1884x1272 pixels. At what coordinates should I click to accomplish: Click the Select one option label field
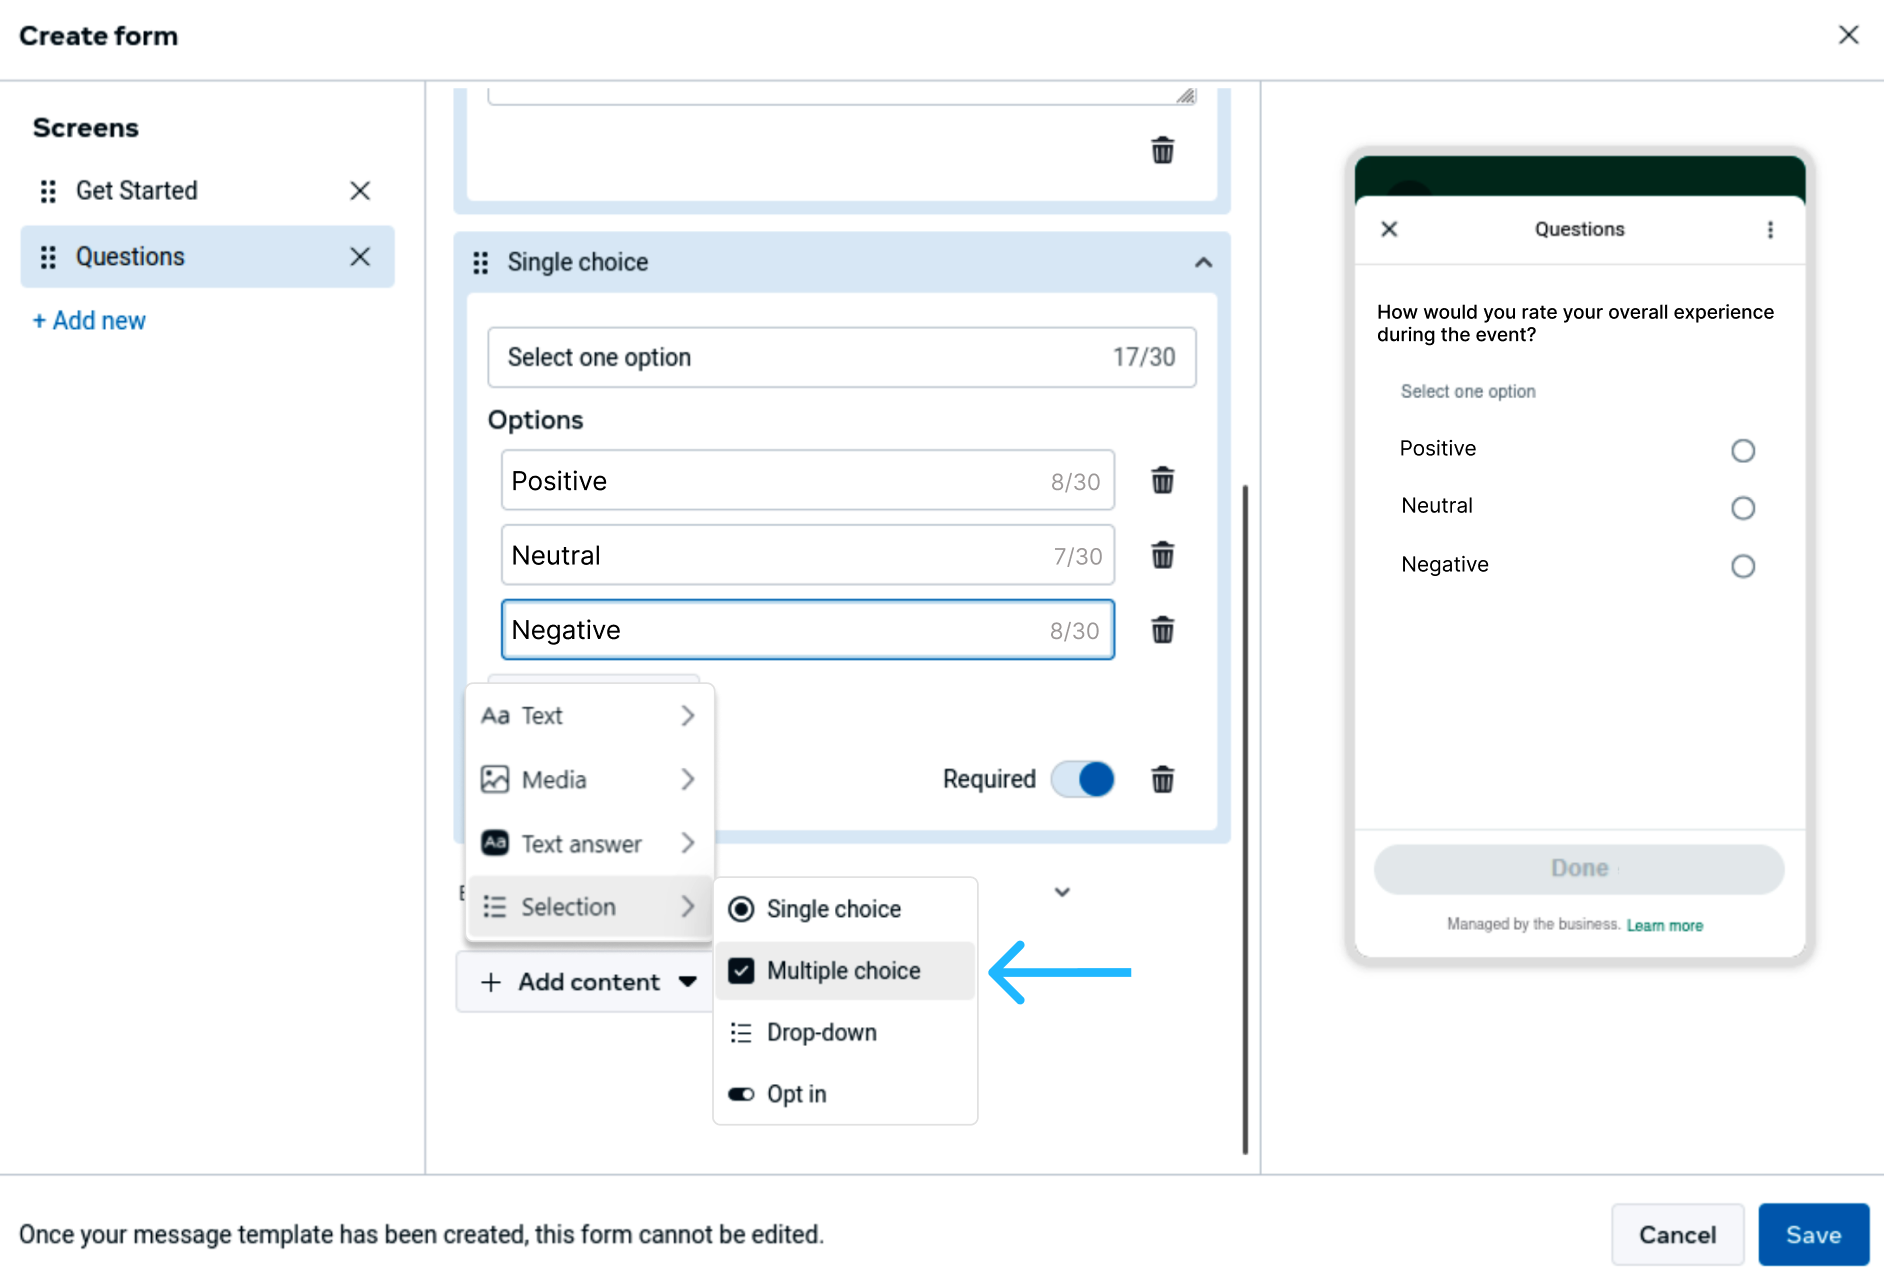(841, 357)
